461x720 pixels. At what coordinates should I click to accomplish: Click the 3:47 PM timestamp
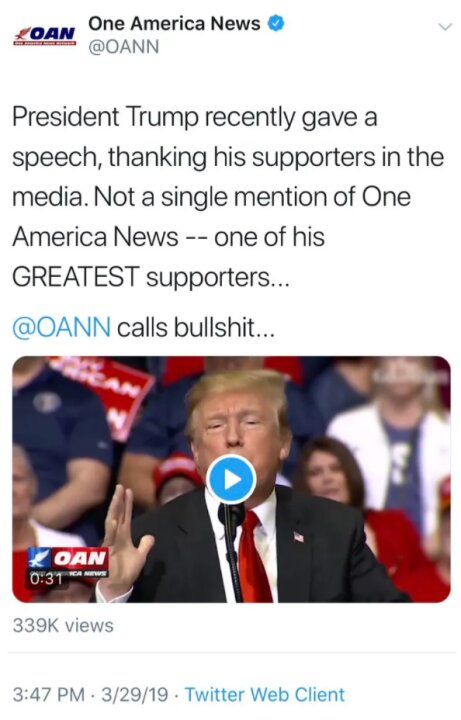pyautogui.click(x=49, y=694)
